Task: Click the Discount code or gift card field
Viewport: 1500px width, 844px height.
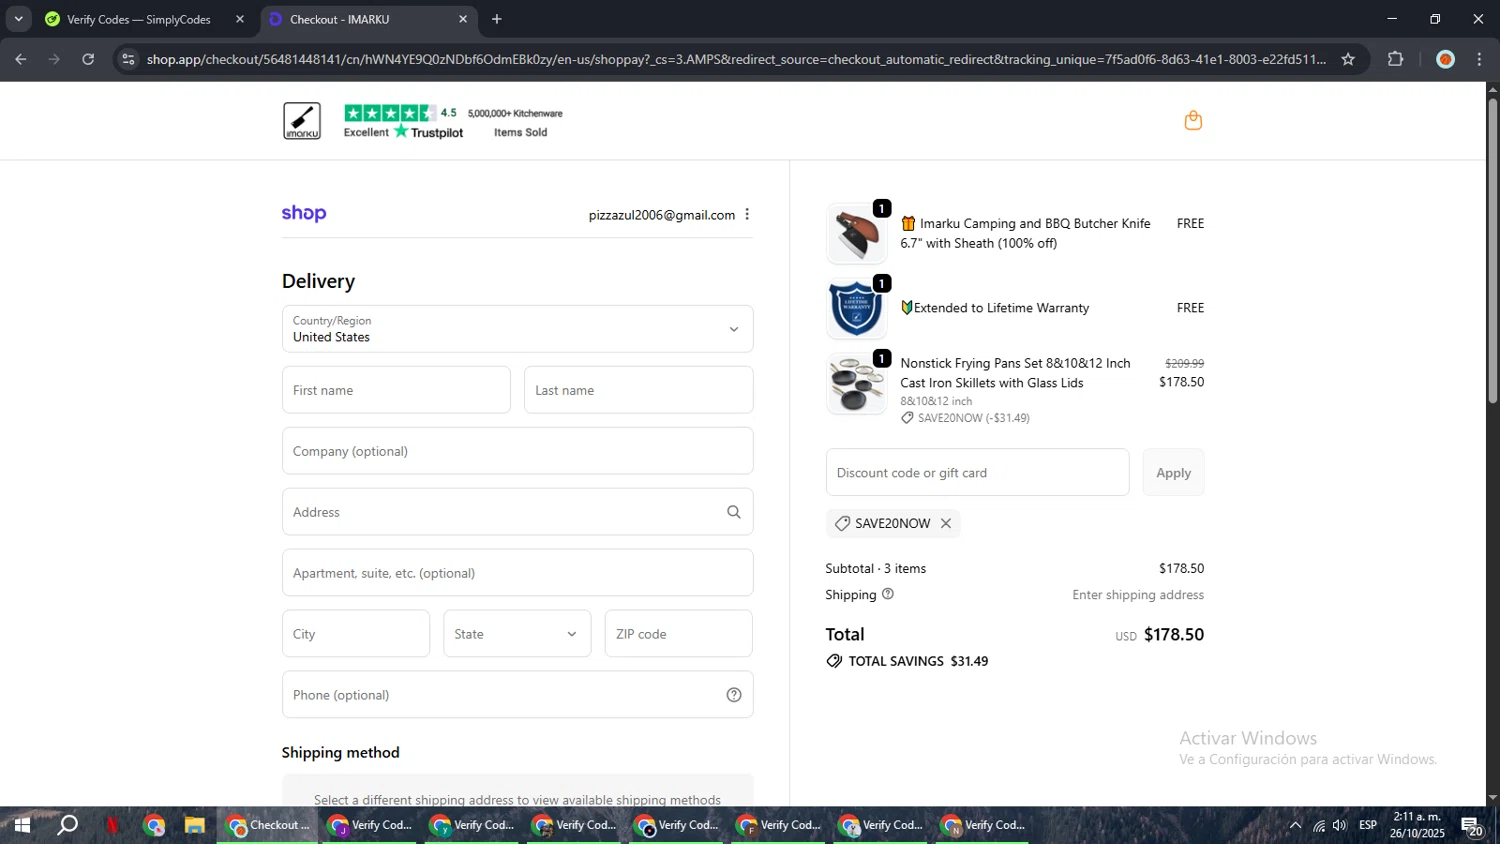Action: tap(977, 472)
